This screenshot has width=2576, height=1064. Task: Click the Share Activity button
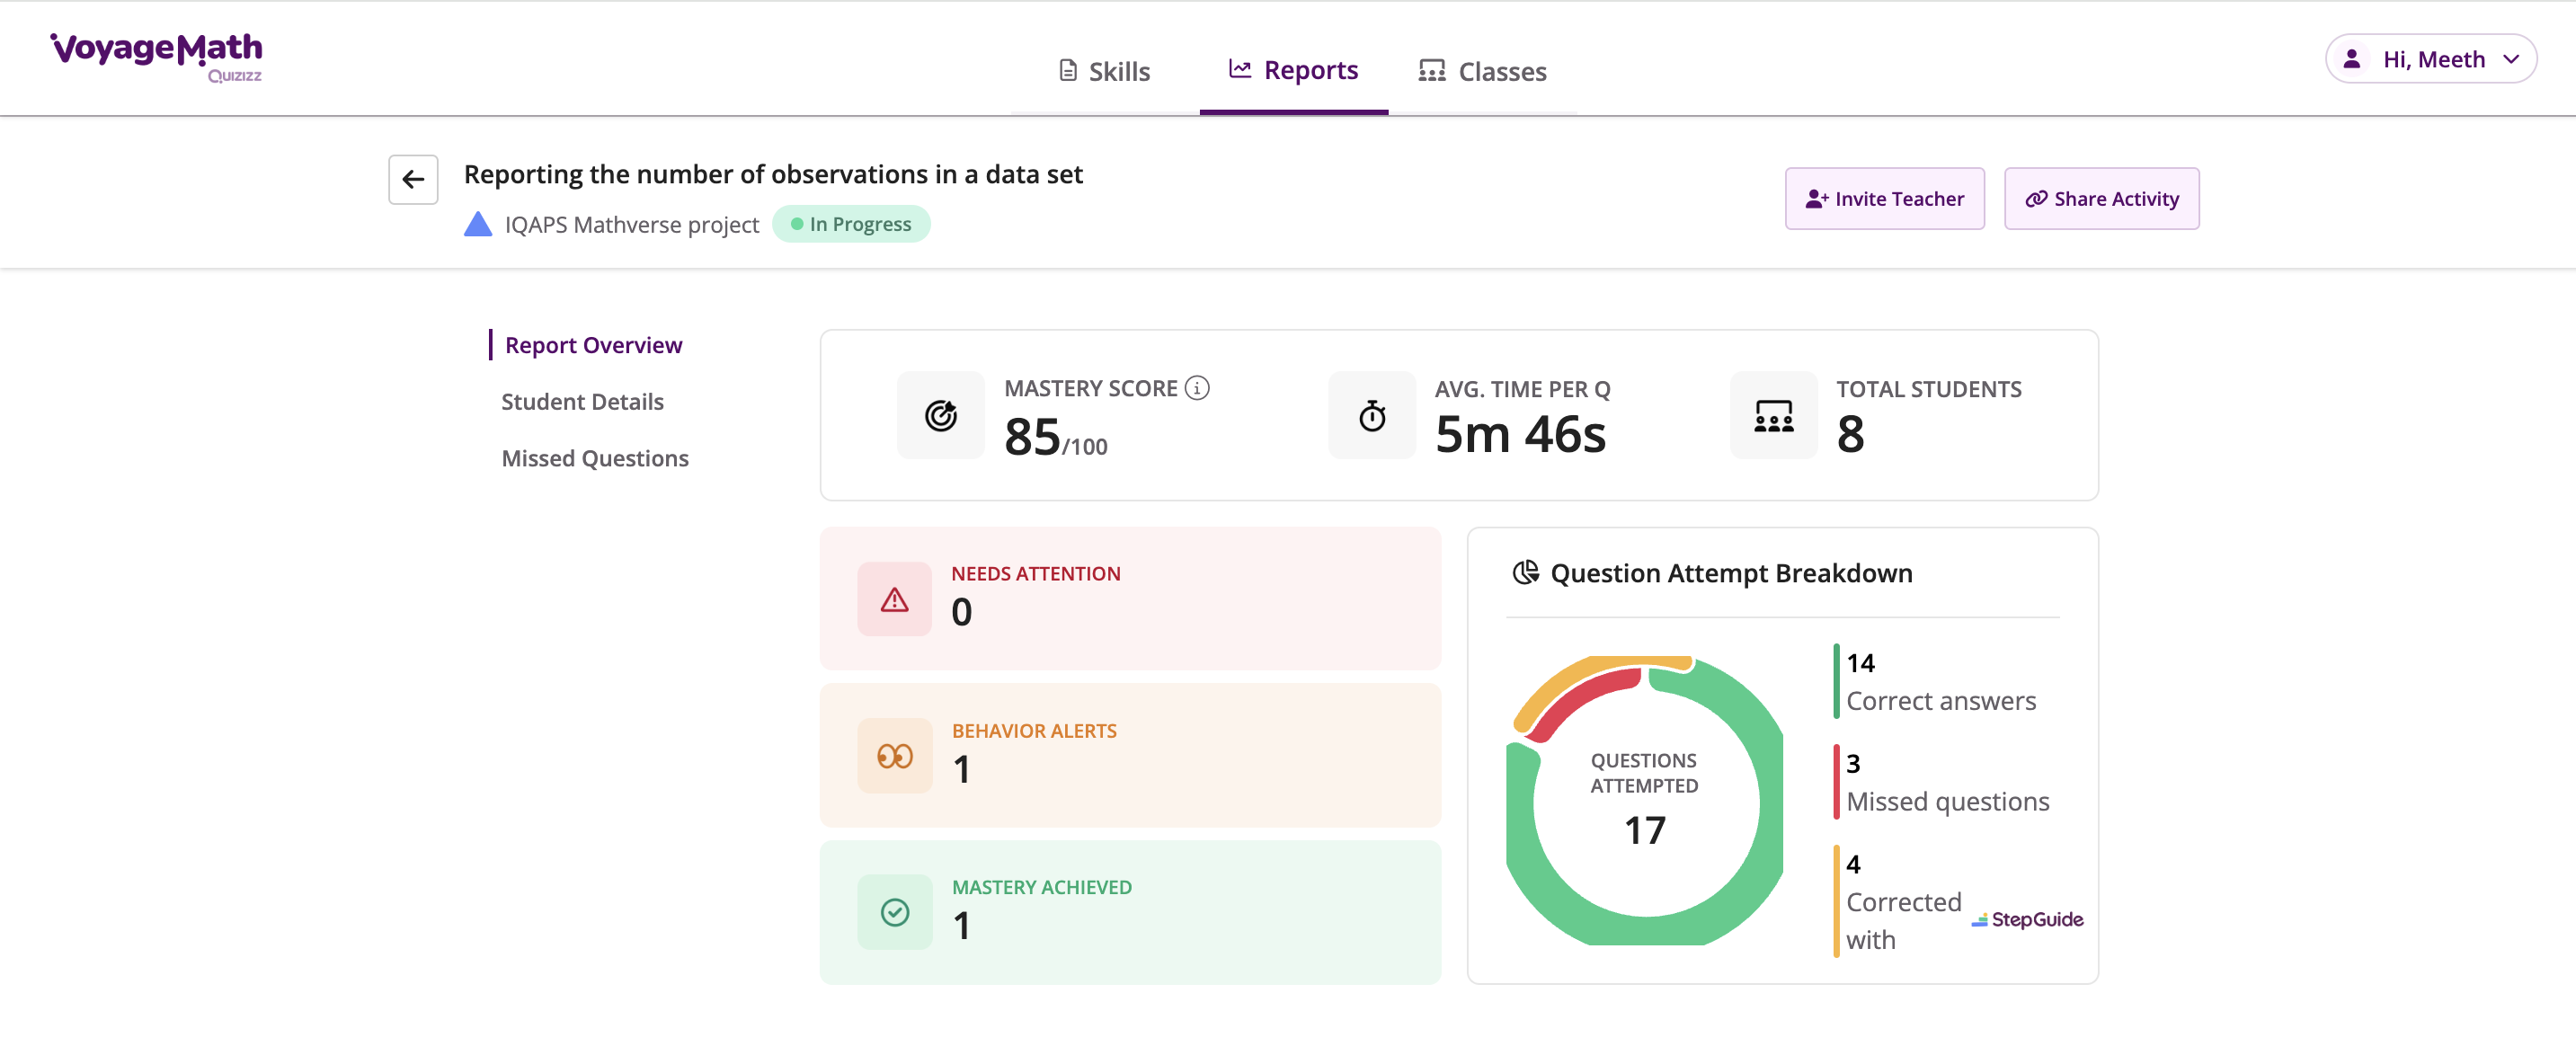pos(2101,198)
